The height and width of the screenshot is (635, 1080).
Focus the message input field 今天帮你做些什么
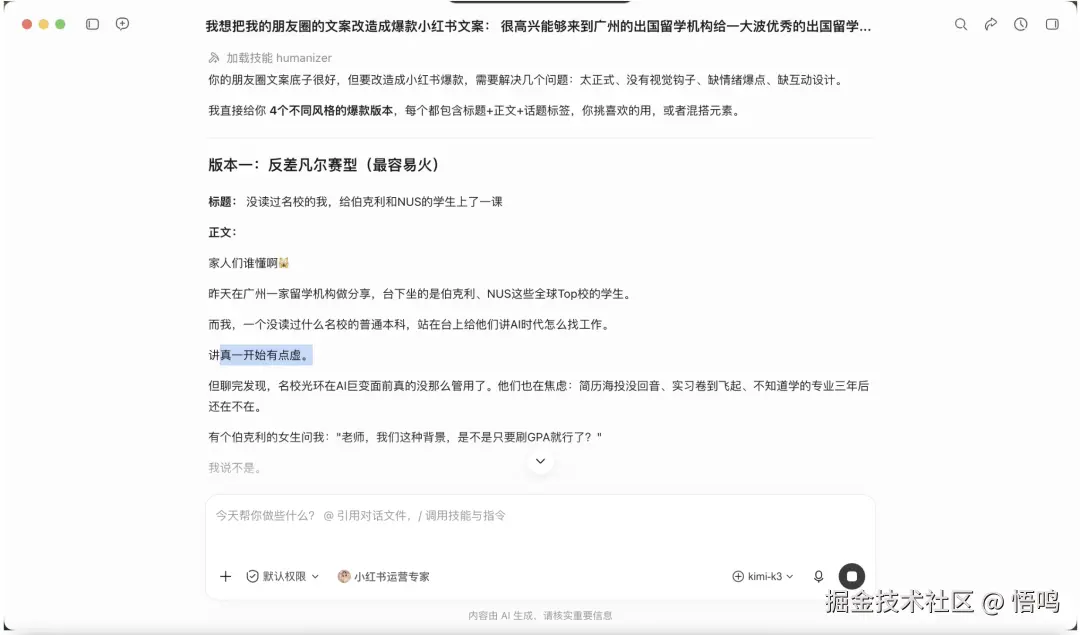[540, 515]
